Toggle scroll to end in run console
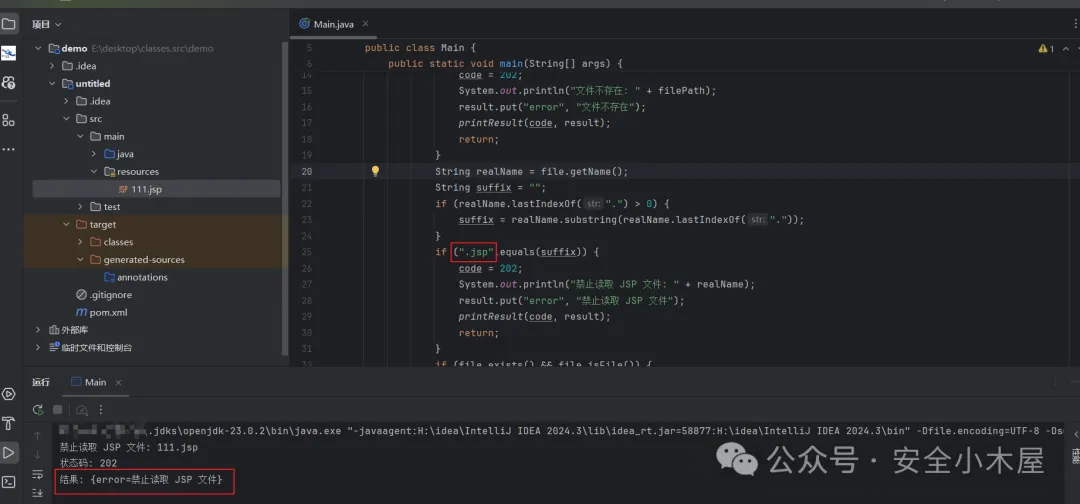 click(x=38, y=492)
